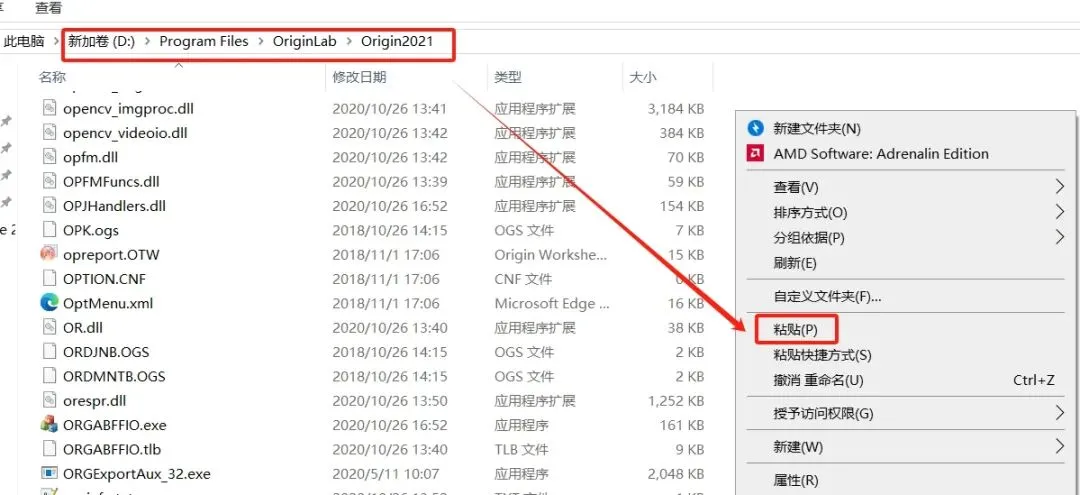Sort by 类型 column header
Image resolution: width=1080 pixels, height=495 pixels.
(x=508, y=77)
